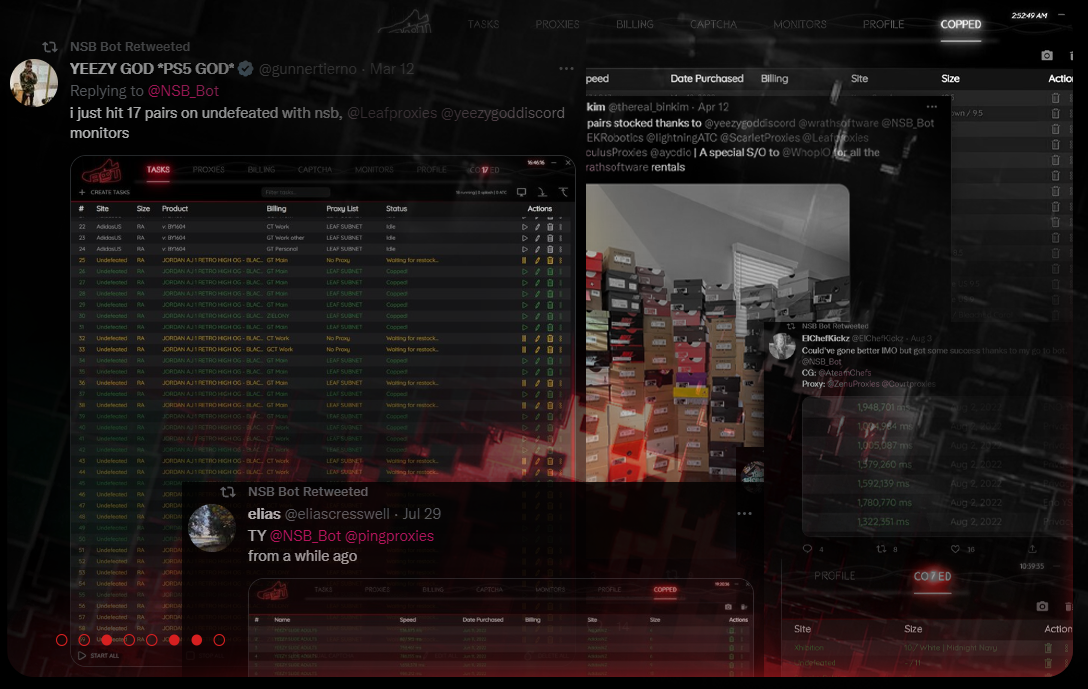The image size is (1088, 689).
Task: Like ElChefKickz's tweet with the heart icon
Action: pyautogui.click(x=956, y=549)
